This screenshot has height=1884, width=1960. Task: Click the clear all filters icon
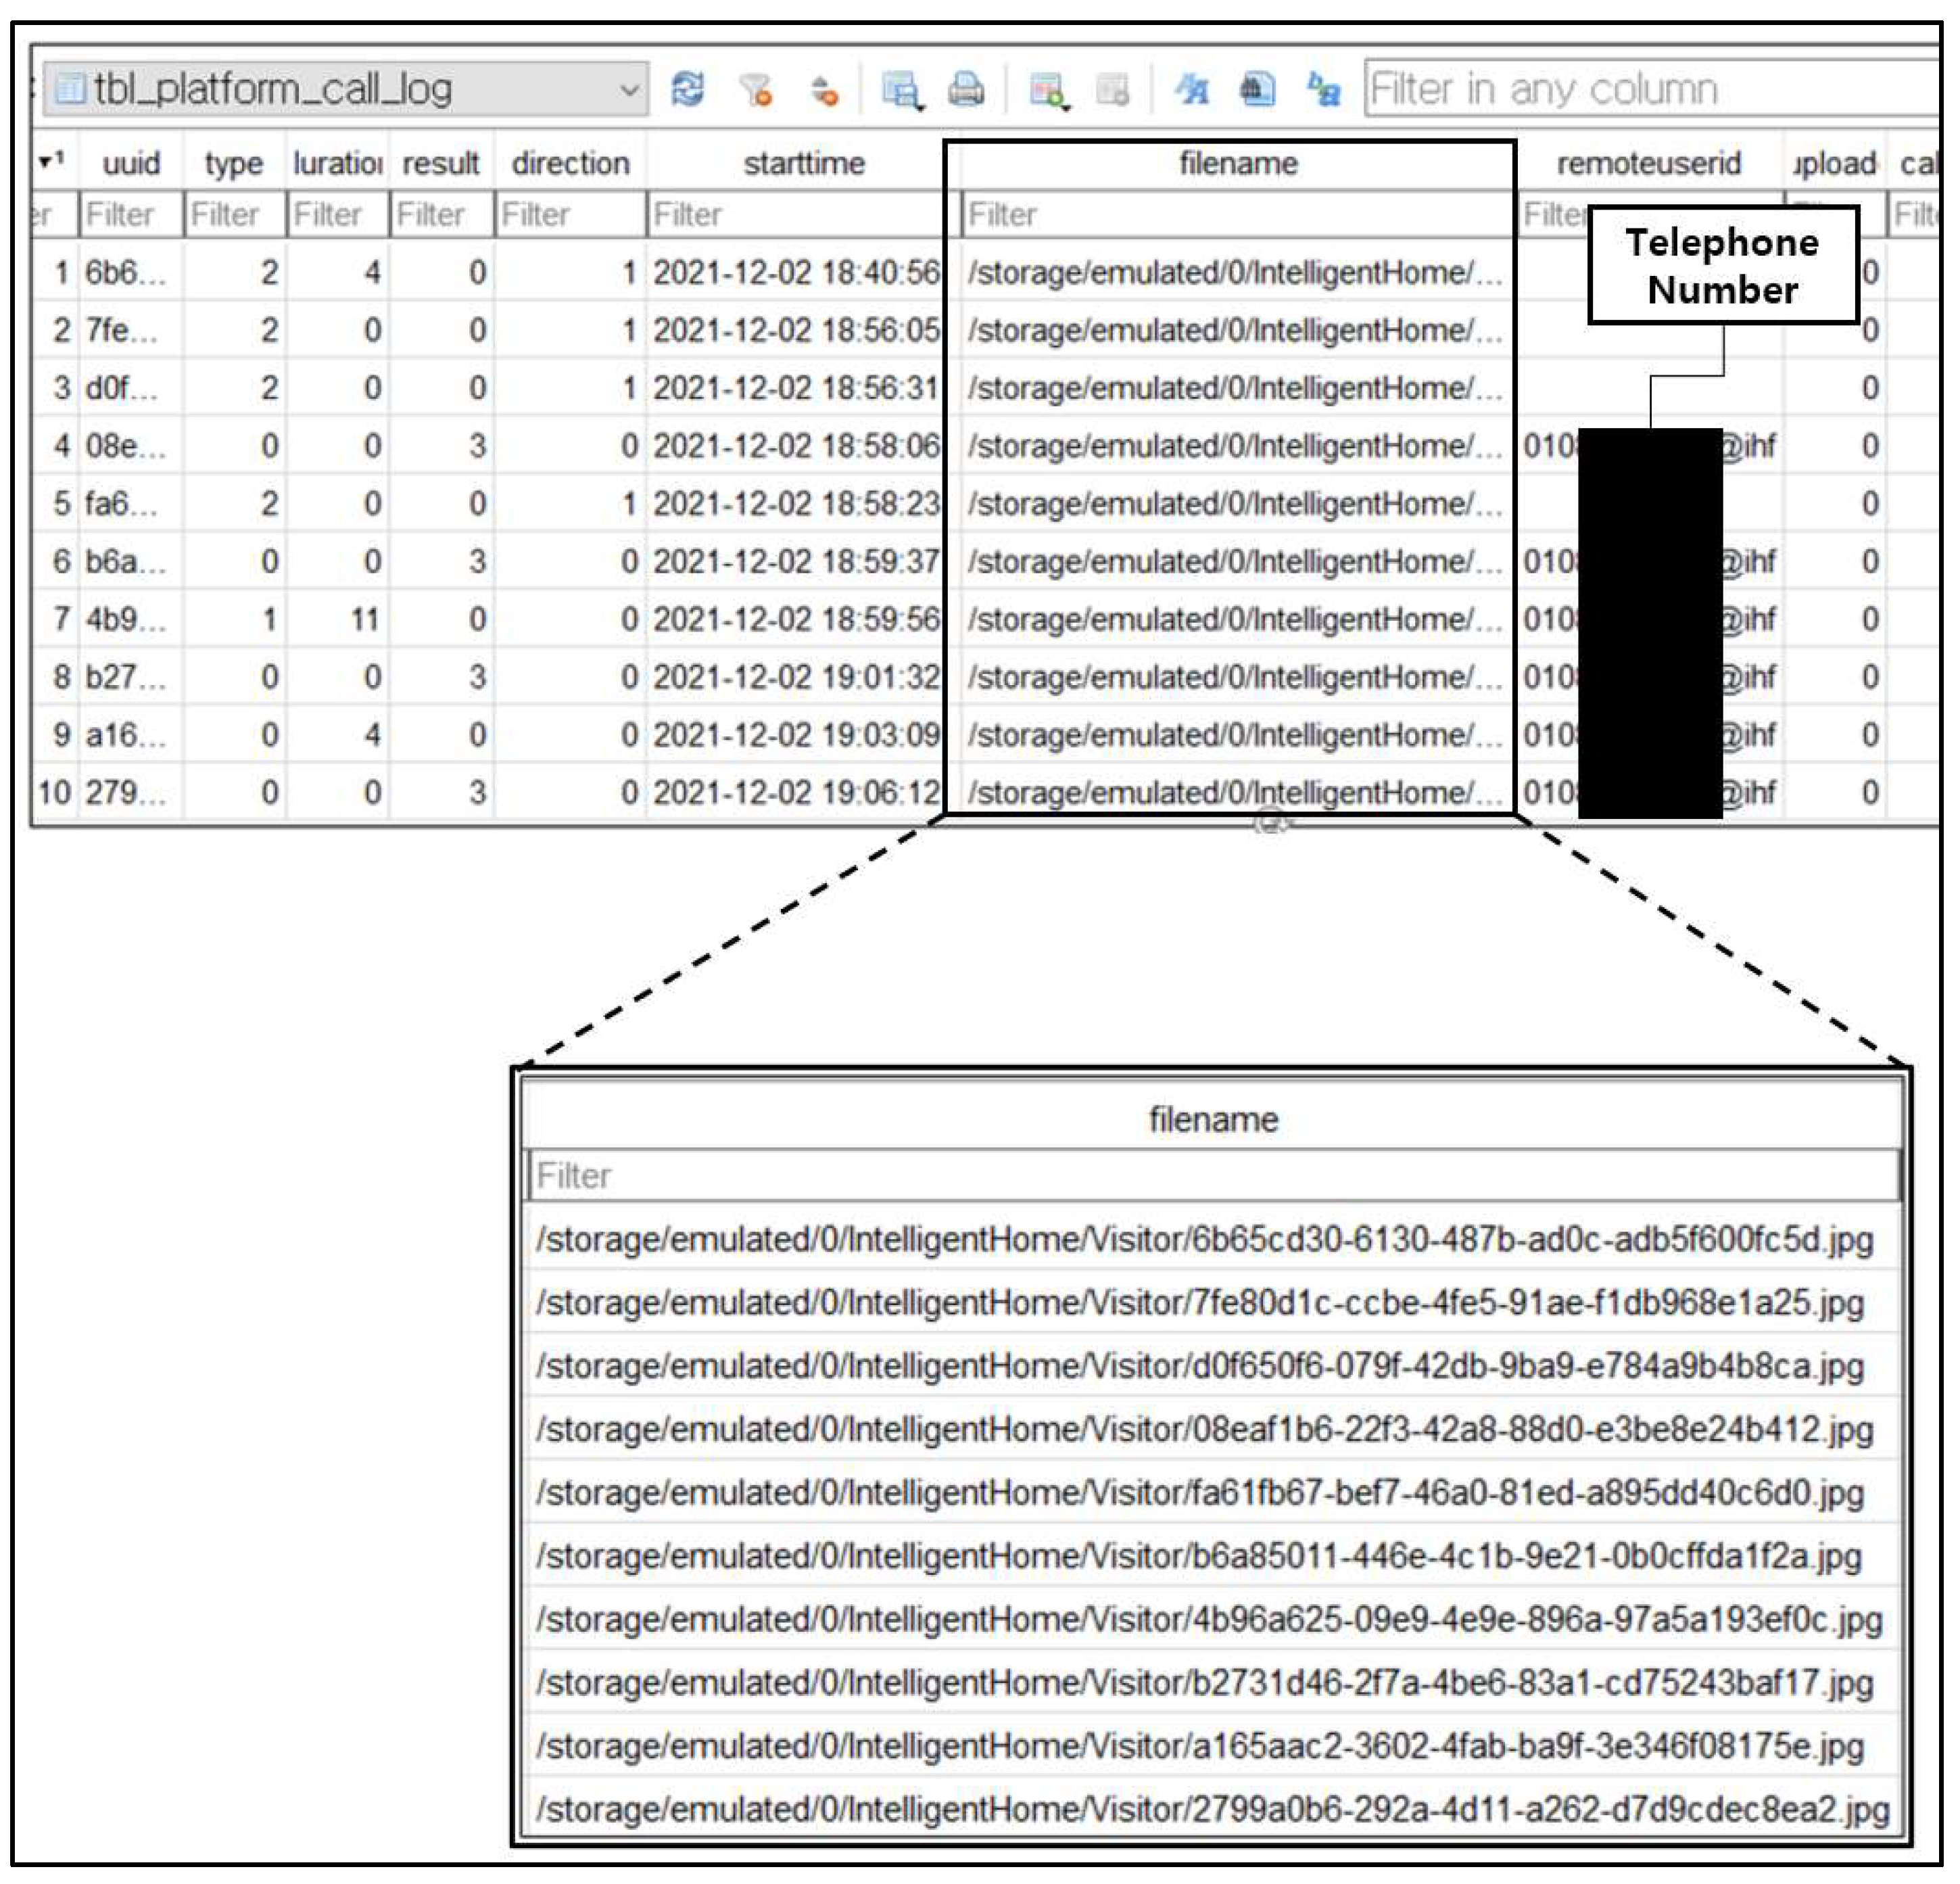tap(756, 90)
